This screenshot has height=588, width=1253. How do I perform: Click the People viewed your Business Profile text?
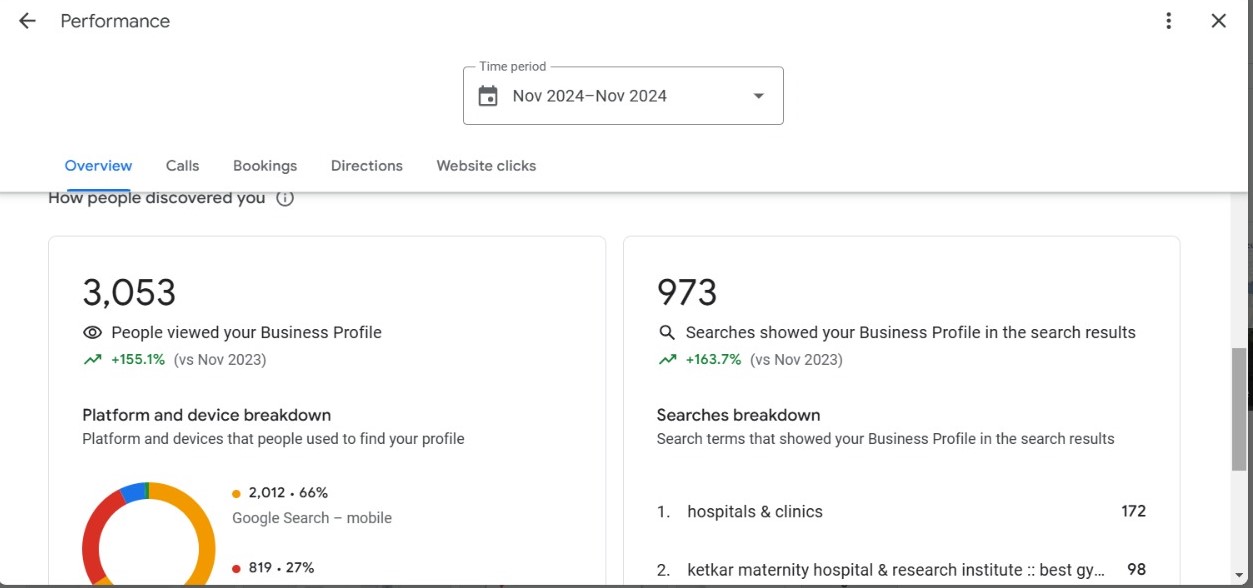point(246,333)
